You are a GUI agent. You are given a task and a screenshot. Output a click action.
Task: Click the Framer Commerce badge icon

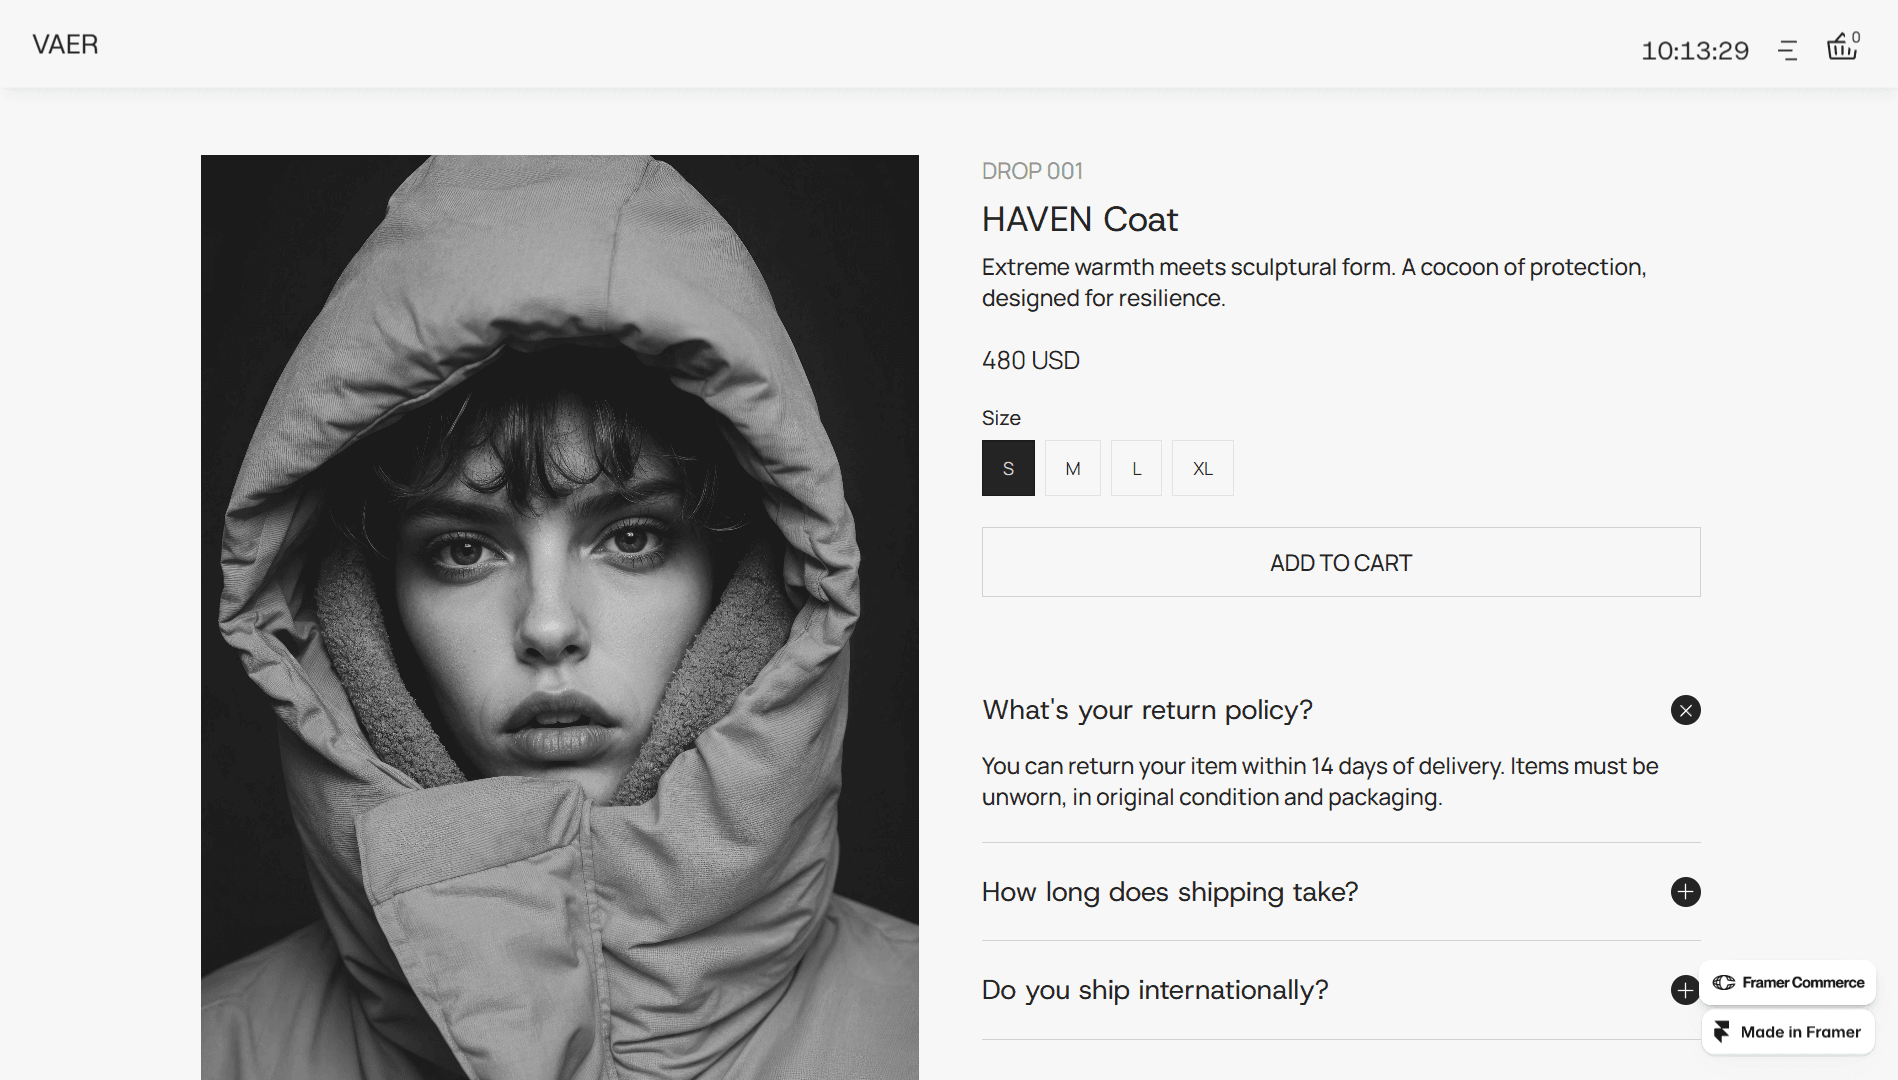(x=1725, y=983)
